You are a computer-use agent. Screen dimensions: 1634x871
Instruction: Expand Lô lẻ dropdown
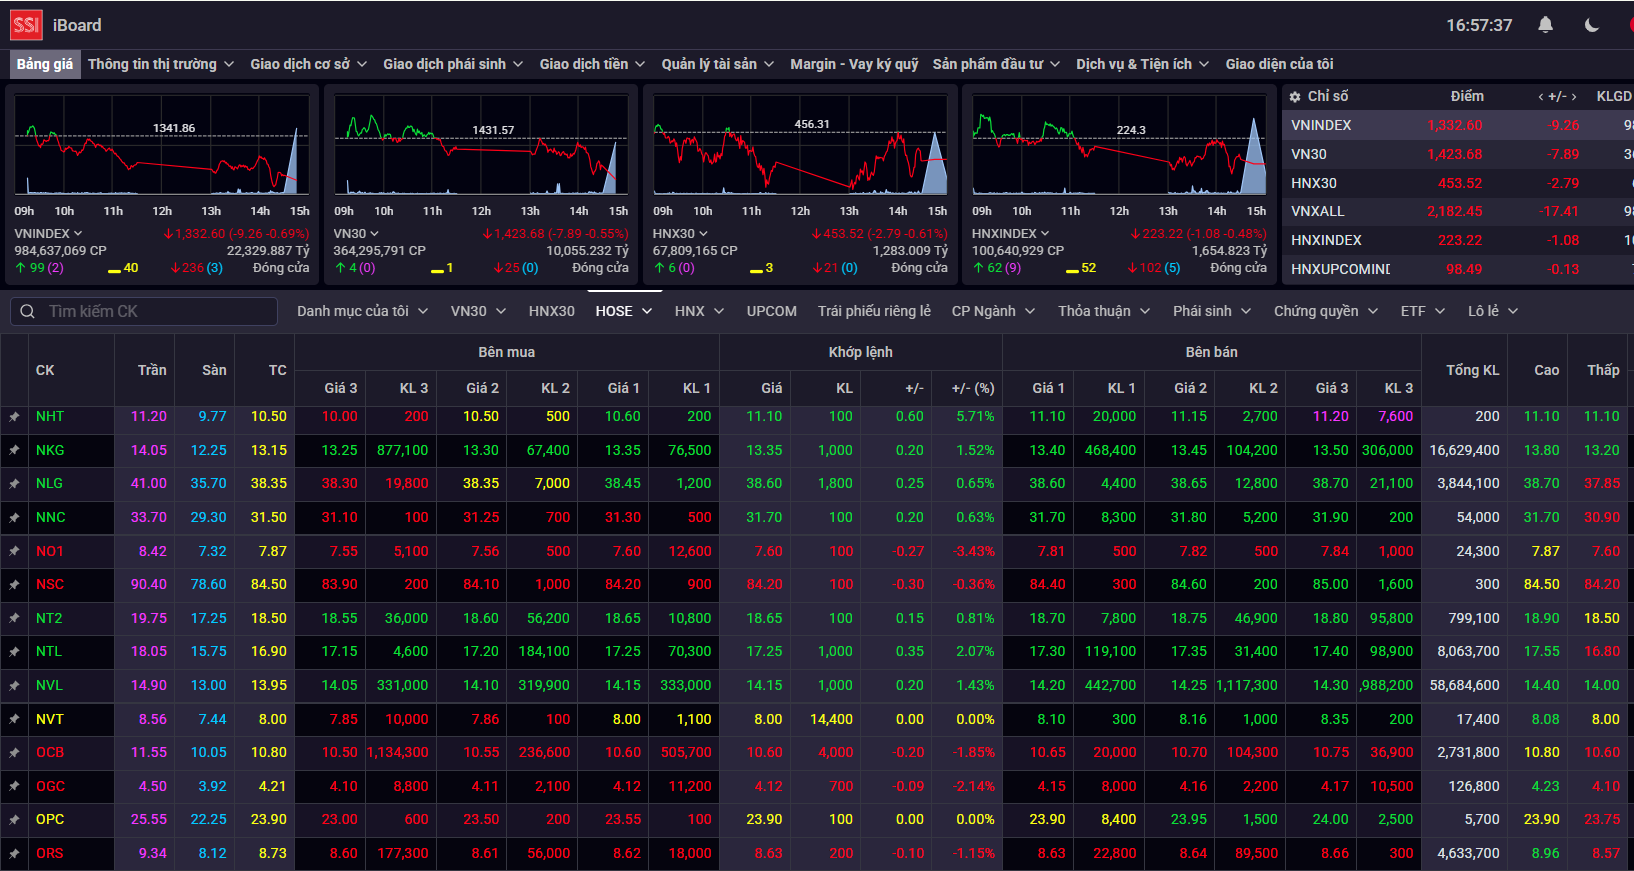click(x=1493, y=311)
